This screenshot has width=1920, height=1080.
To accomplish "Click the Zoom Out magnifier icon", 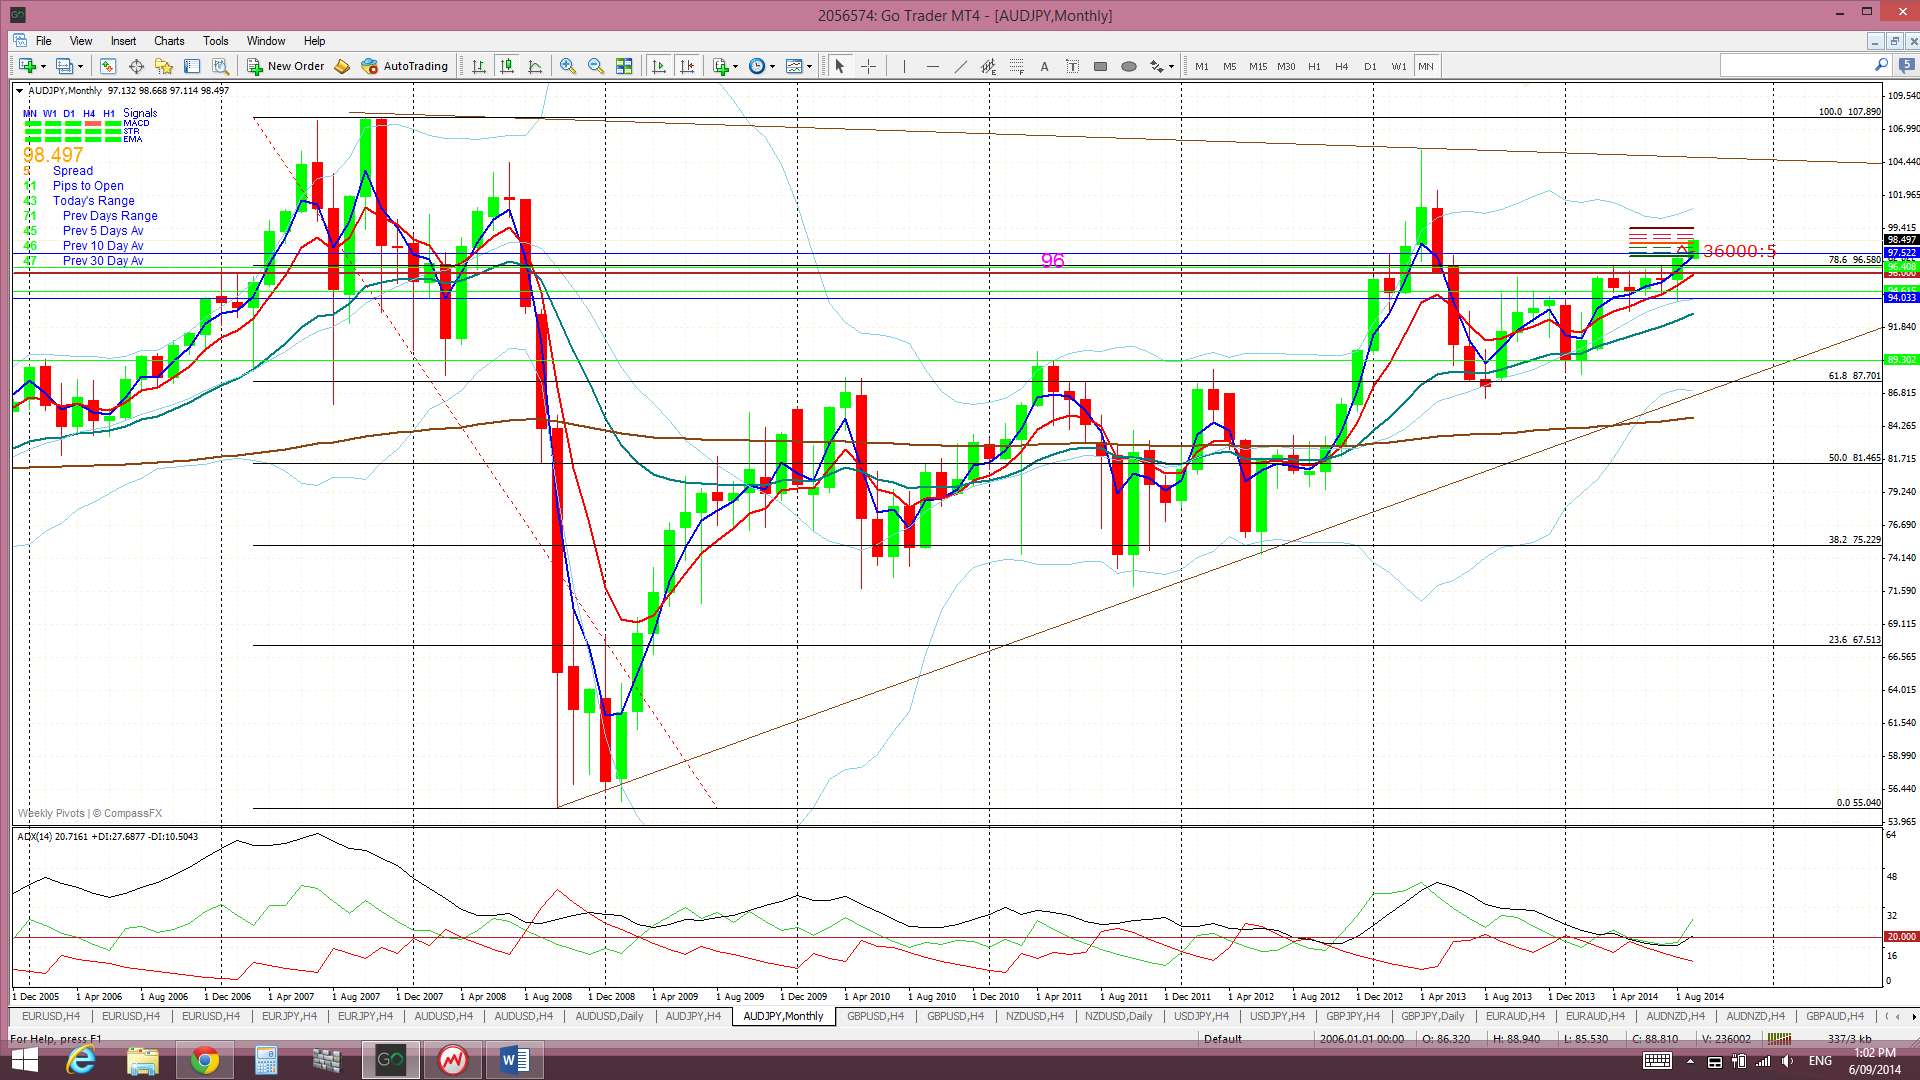I will 596,66.
